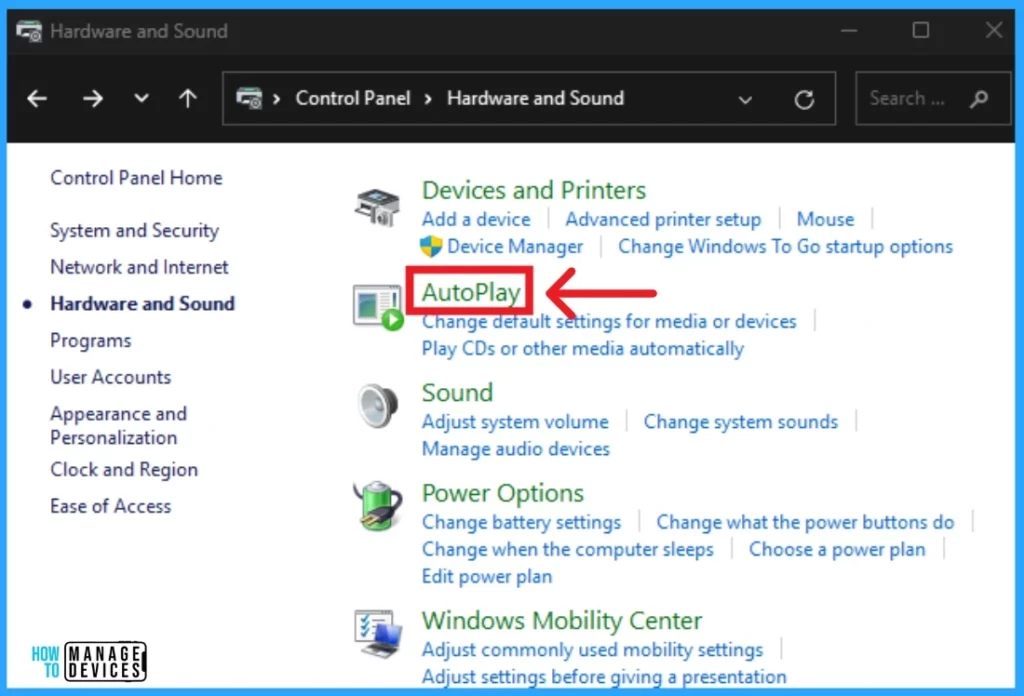Select Hardware and Sound breadcrumb
Screen dimensions: 1024x696
click(536, 98)
